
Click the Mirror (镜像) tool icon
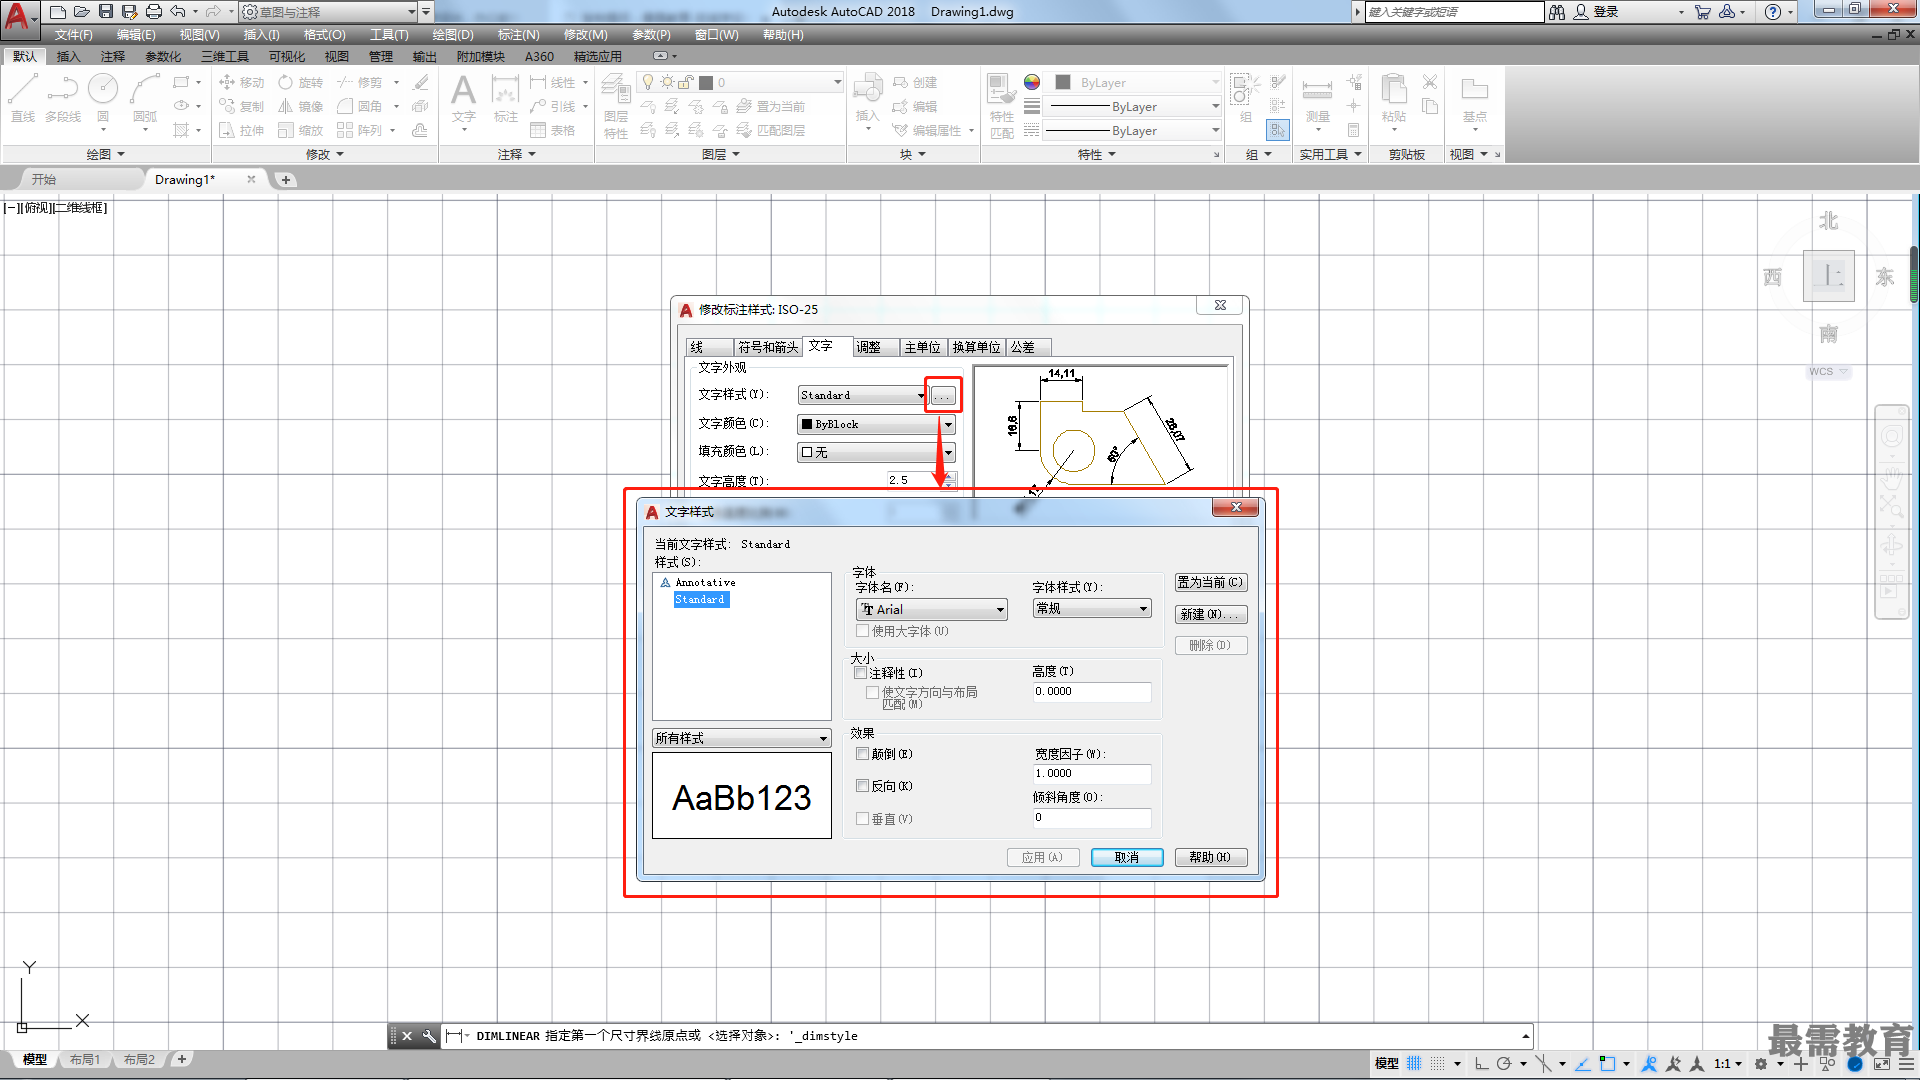[286, 106]
